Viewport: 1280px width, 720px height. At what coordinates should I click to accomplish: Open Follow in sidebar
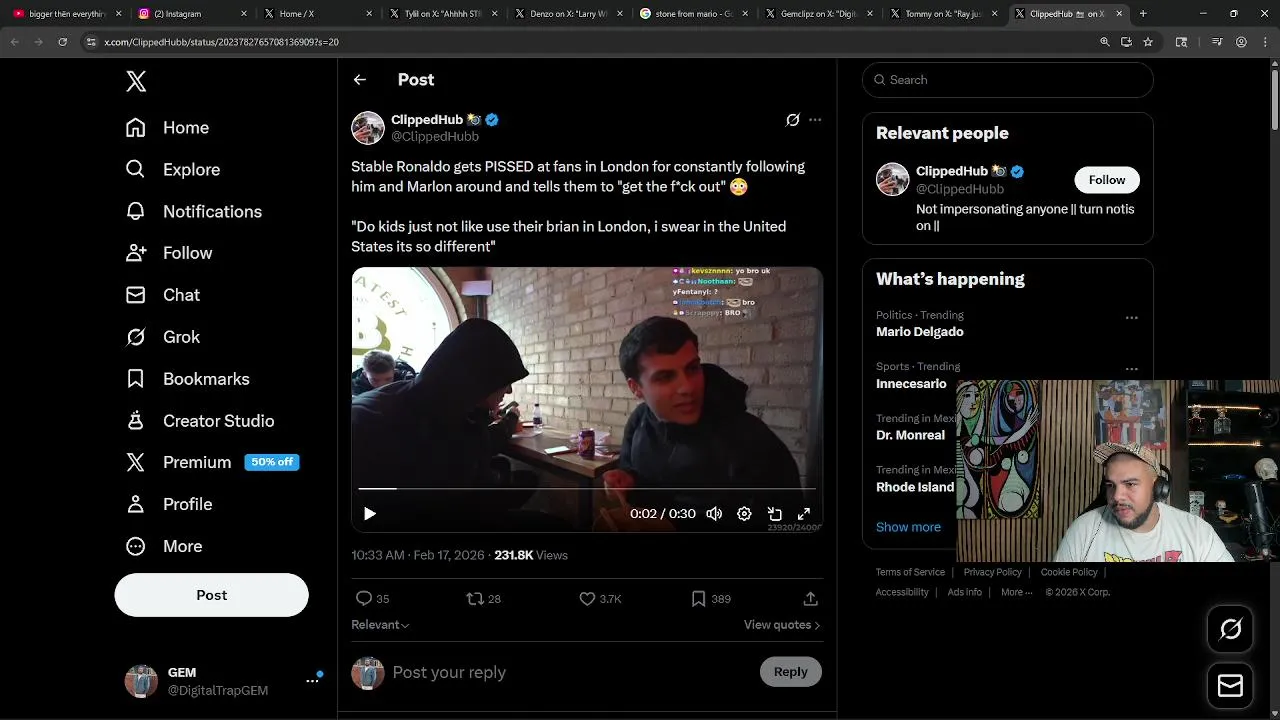coord(168,253)
